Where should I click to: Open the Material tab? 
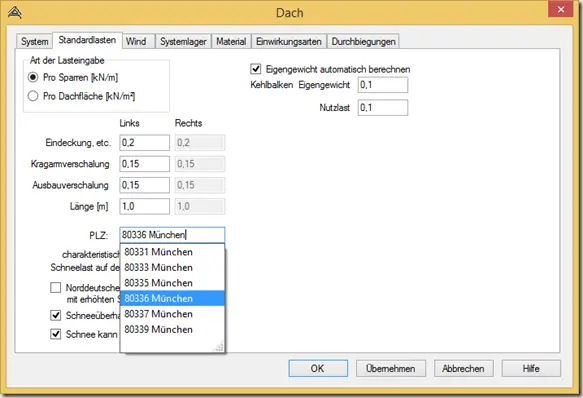(x=231, y=41)
